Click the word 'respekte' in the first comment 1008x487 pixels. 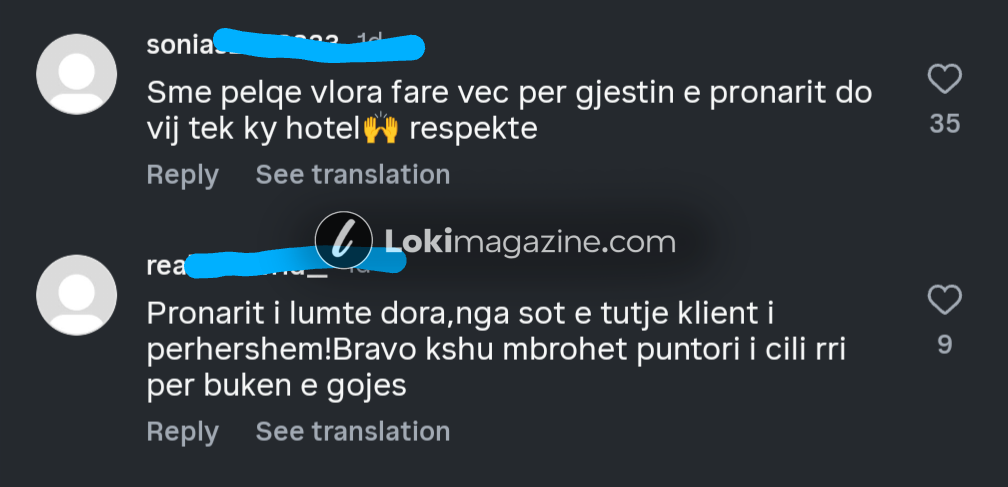(x=473, y=130)
